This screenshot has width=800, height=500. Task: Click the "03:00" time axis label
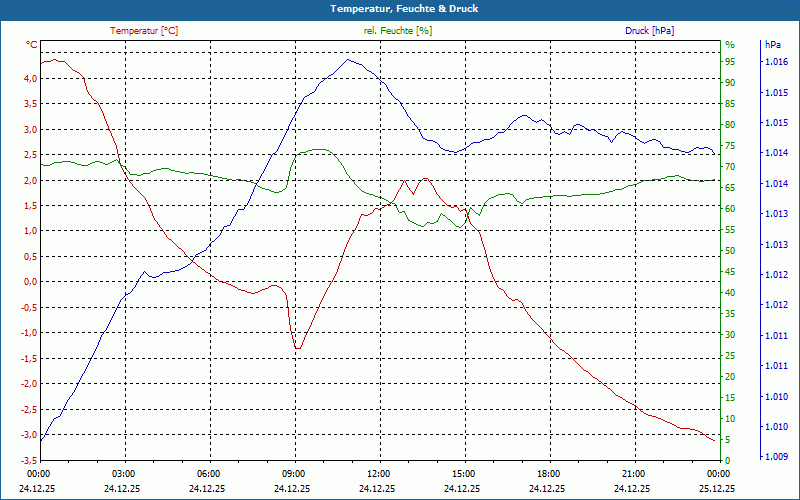click(x=124, y=474)
